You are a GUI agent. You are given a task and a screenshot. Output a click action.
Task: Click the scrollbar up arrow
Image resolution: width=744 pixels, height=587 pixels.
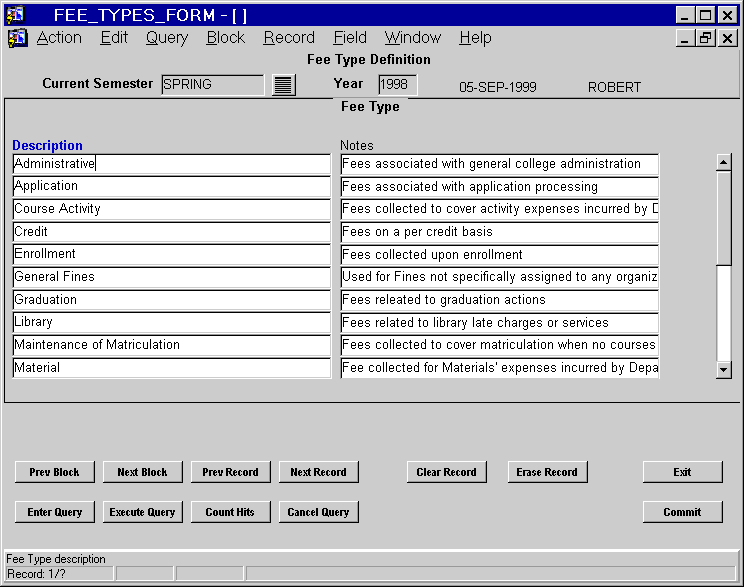(724, 163)
